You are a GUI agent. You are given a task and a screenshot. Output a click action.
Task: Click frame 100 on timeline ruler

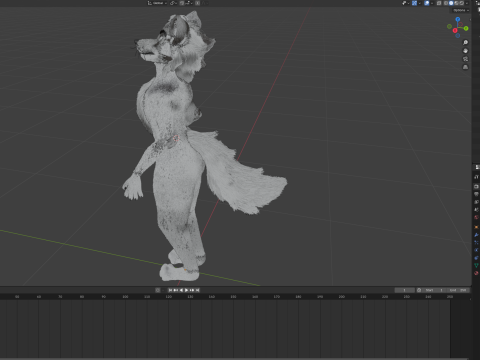tap(125, 296)
